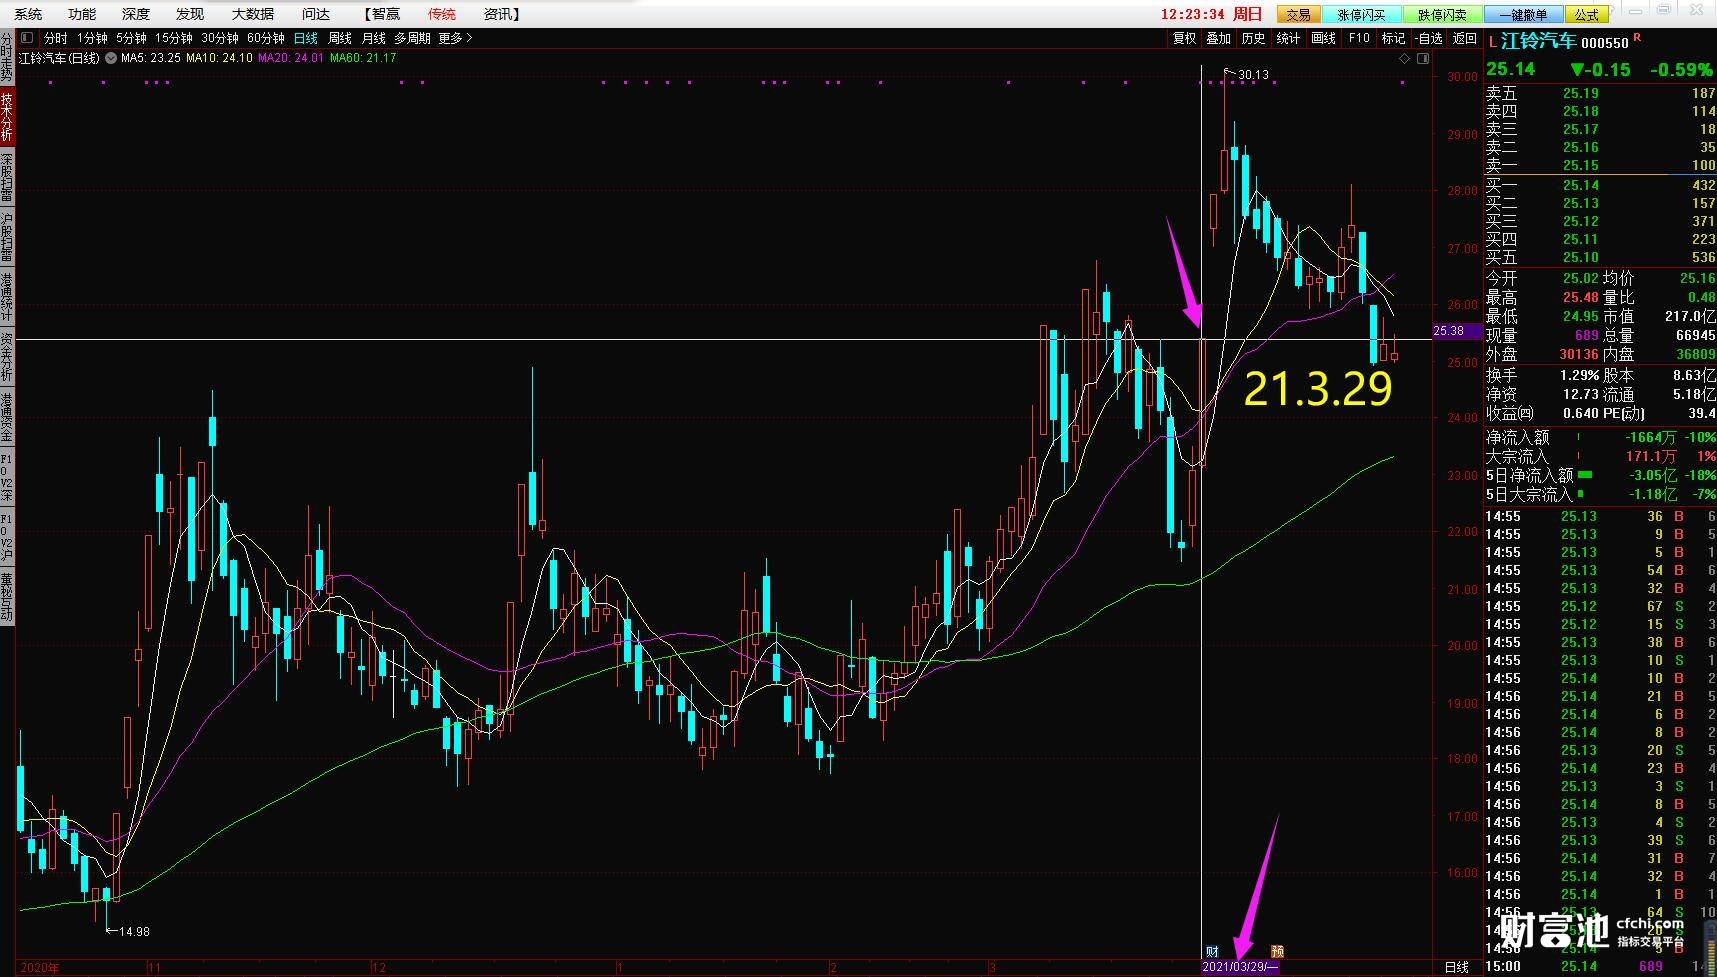The width and height of the screenshot is (1717, 977).
Task: Click the L badge before 江铃汽车
Action: click(x=1492, y=42)
